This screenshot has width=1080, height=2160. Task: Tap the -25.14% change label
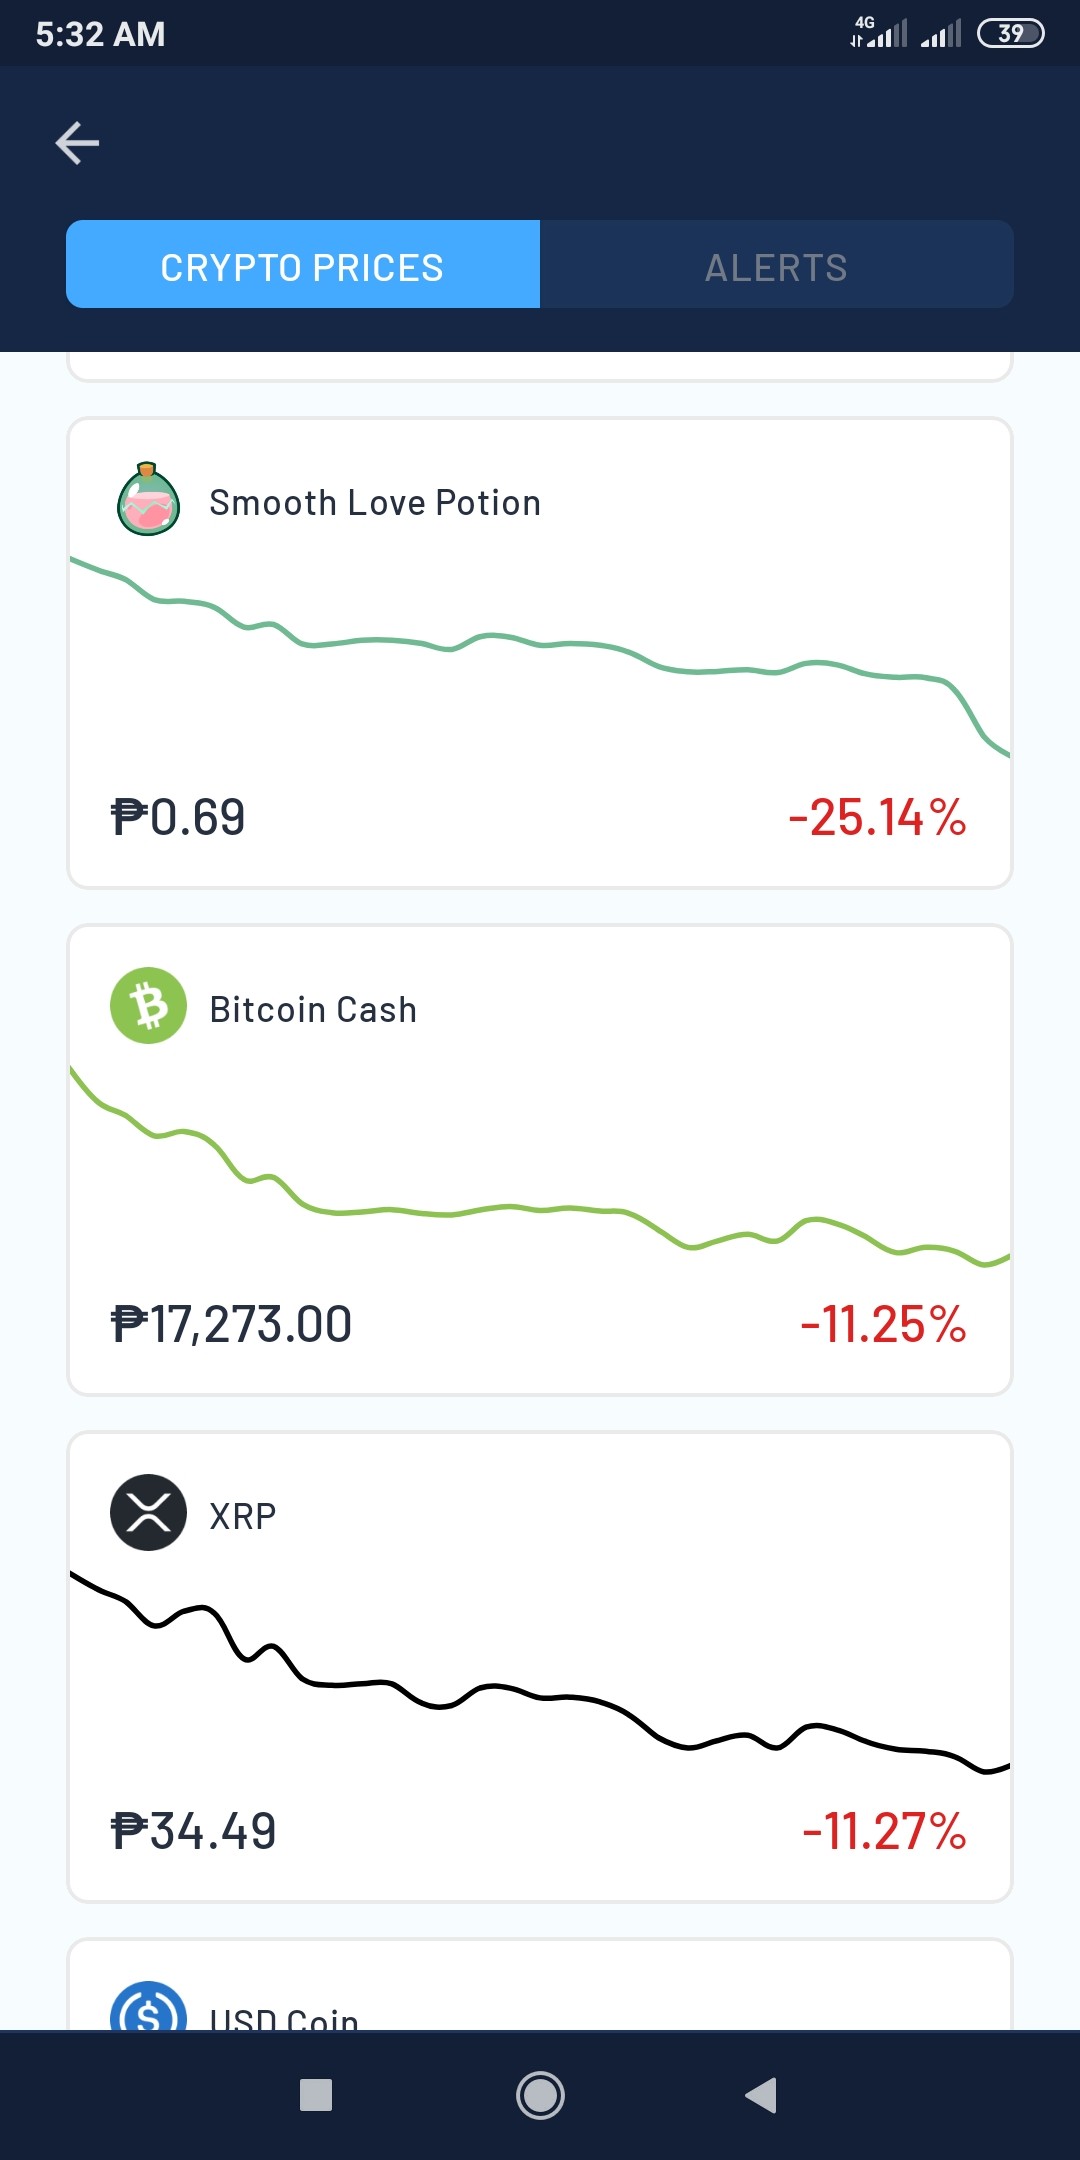pos(877,818)
